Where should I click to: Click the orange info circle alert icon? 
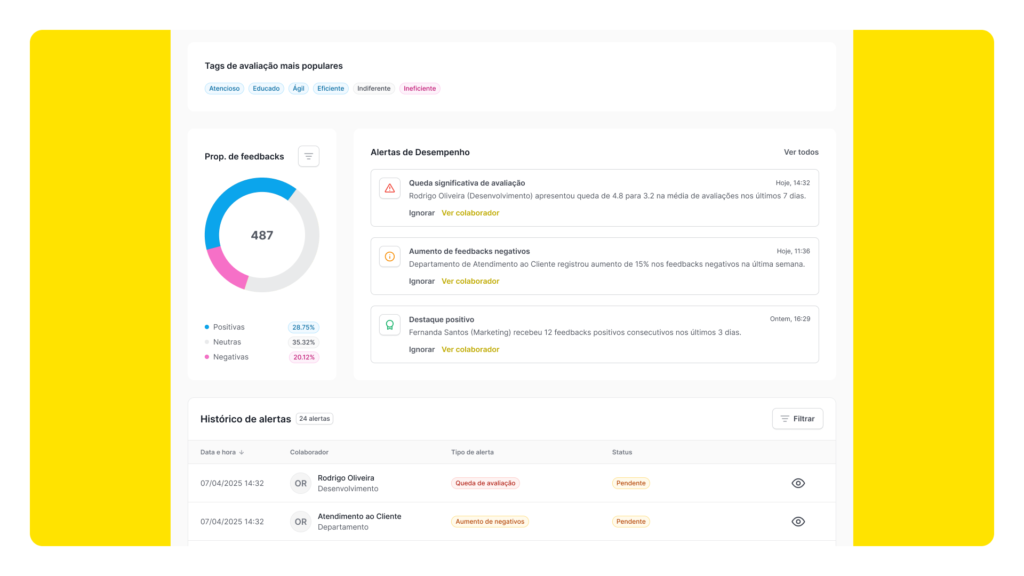point(389,257)
